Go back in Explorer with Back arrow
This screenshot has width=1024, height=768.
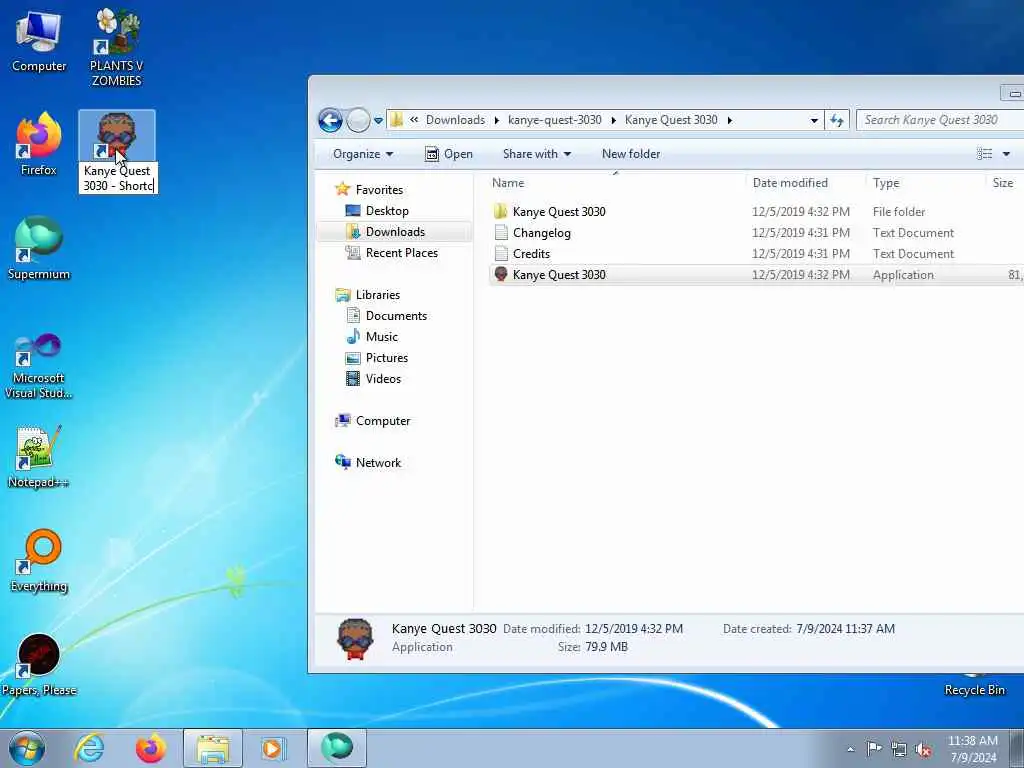coord(330,120)
